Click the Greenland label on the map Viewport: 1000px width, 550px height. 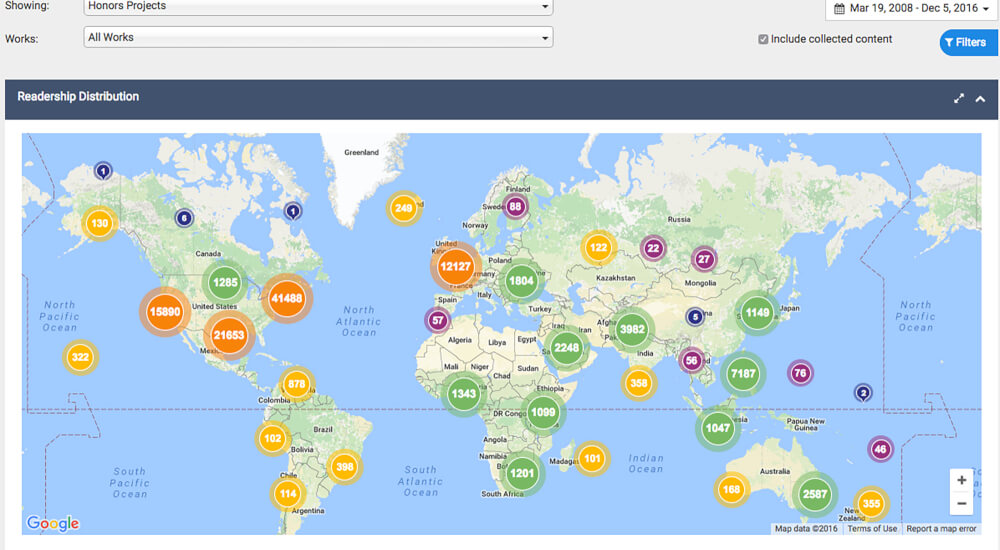tap(362, 152)
